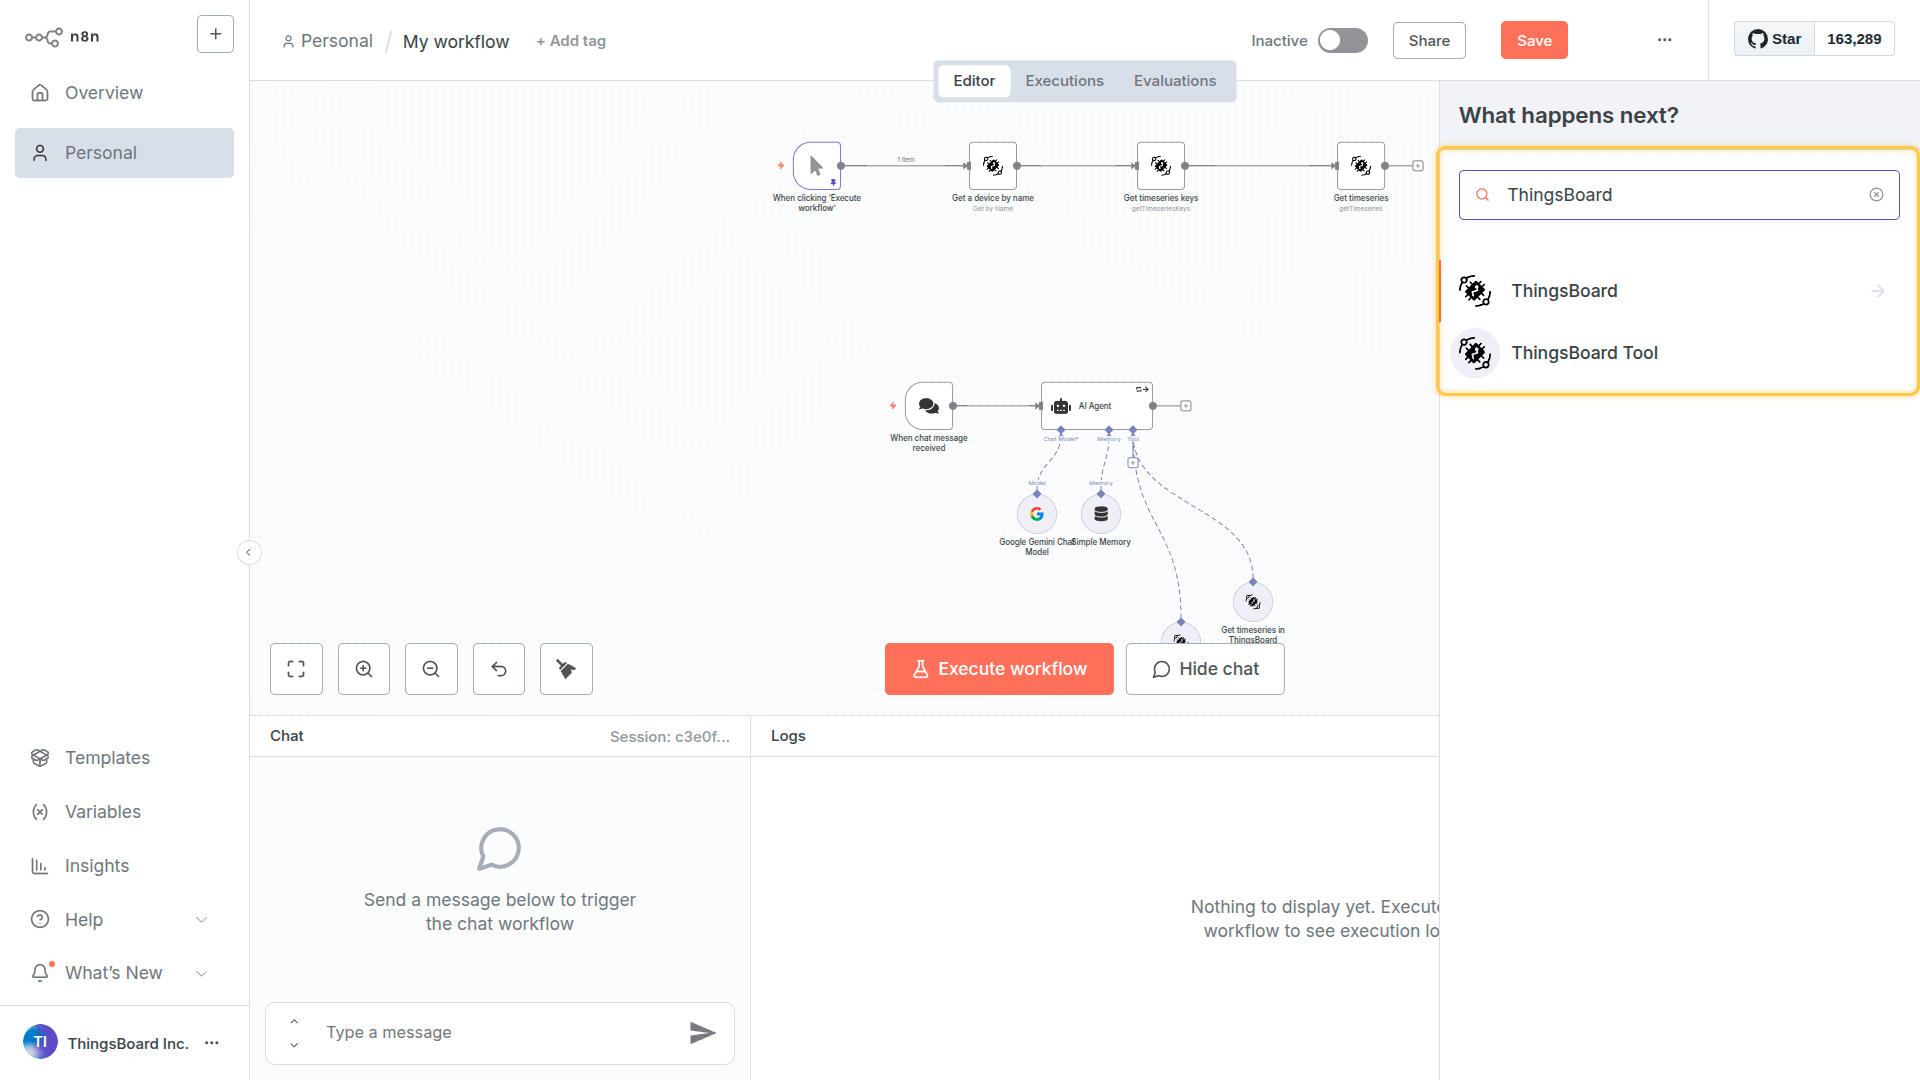Click the zoom in magnifier icon

click(x=364, y=669)
